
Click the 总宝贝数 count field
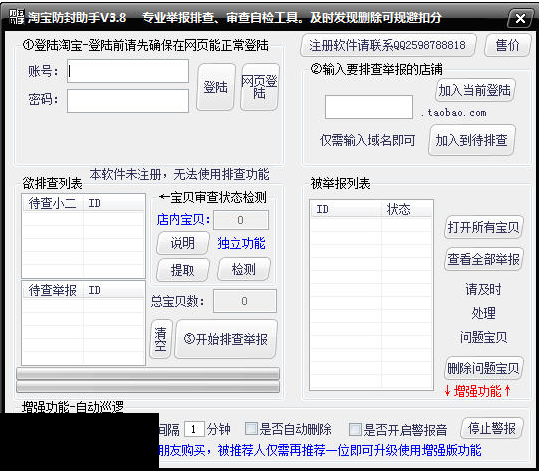click(x=244, y=301)
